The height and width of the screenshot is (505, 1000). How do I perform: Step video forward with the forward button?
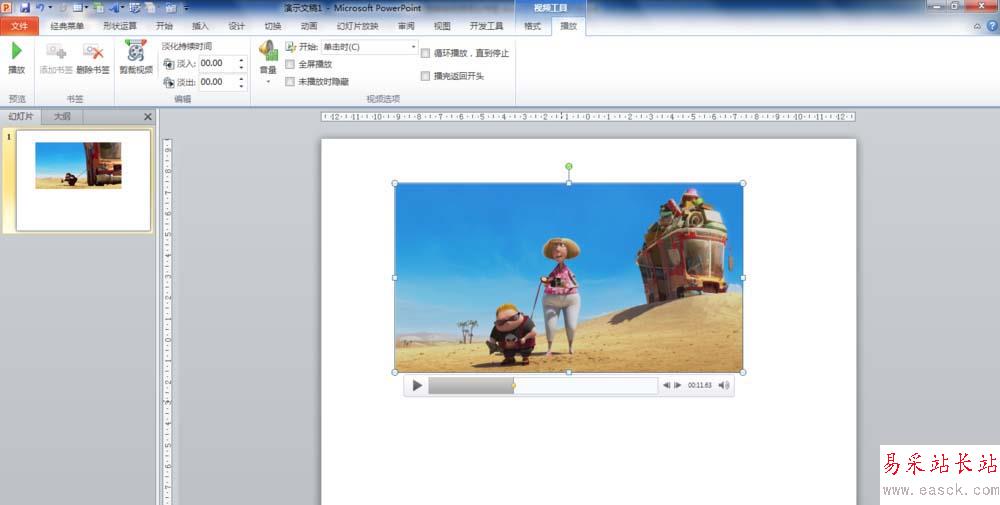[x=677, y=385]
